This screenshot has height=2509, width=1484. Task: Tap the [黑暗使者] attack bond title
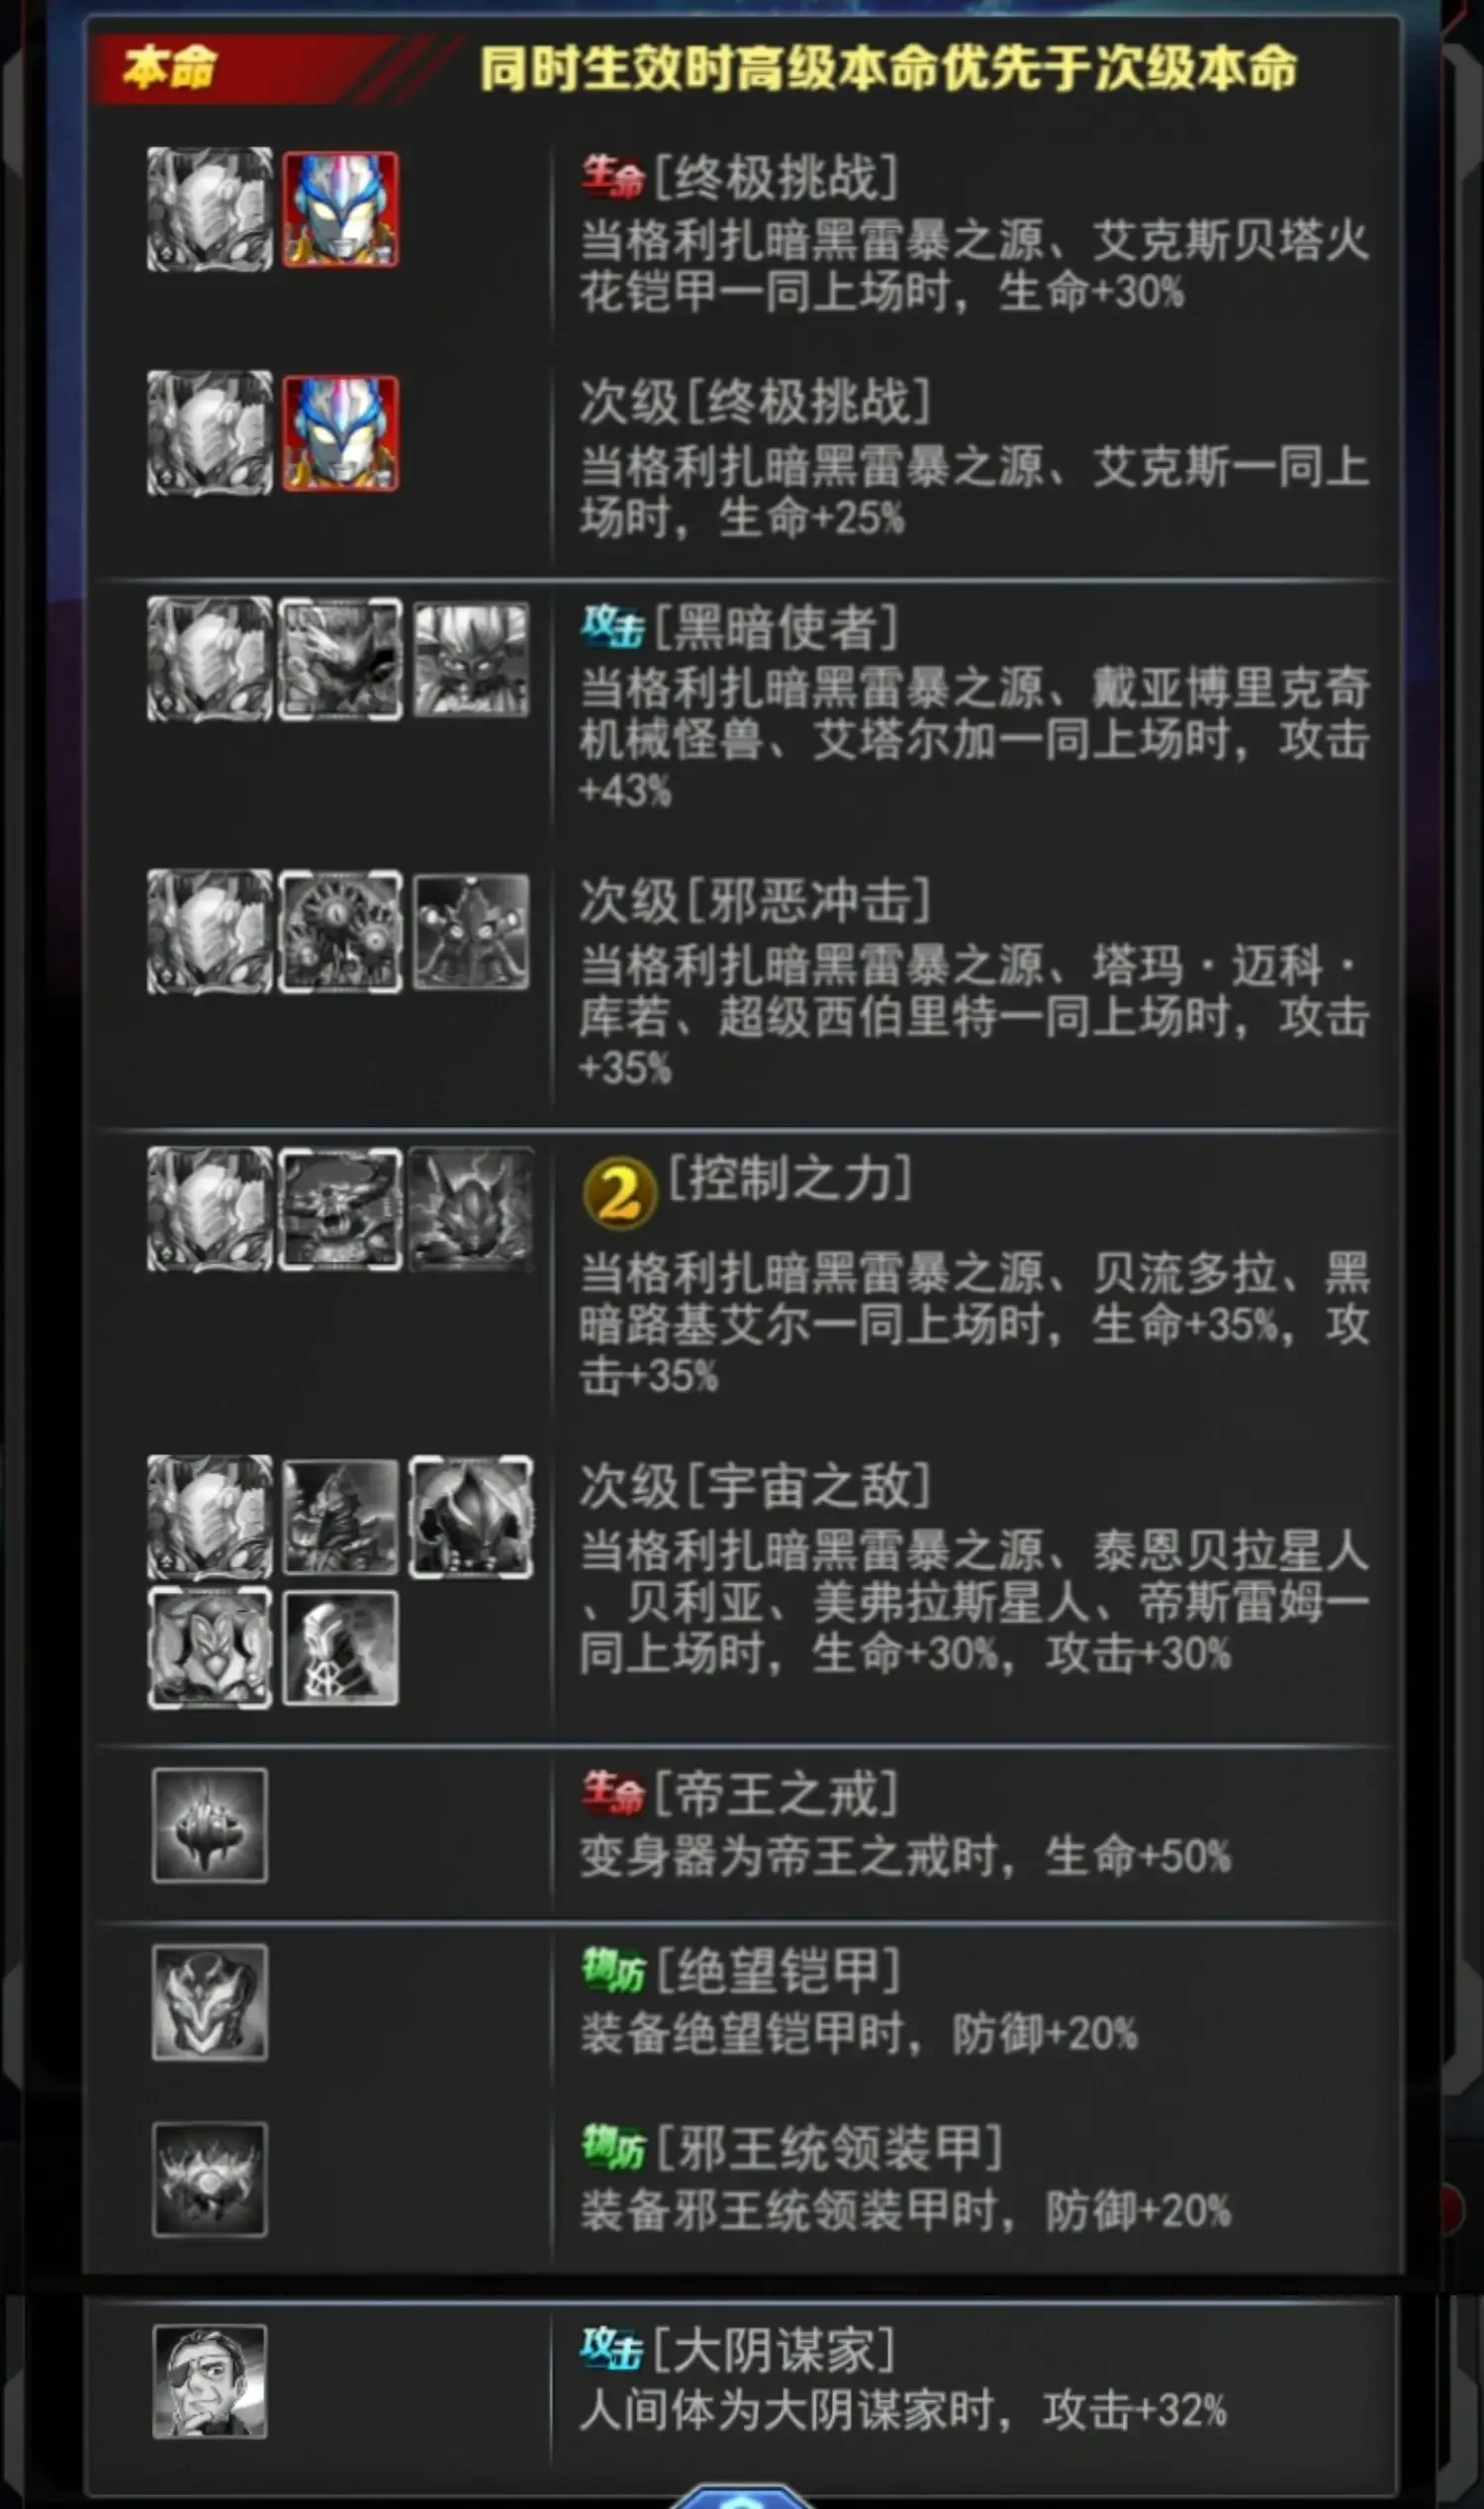(x=776, y=627)
